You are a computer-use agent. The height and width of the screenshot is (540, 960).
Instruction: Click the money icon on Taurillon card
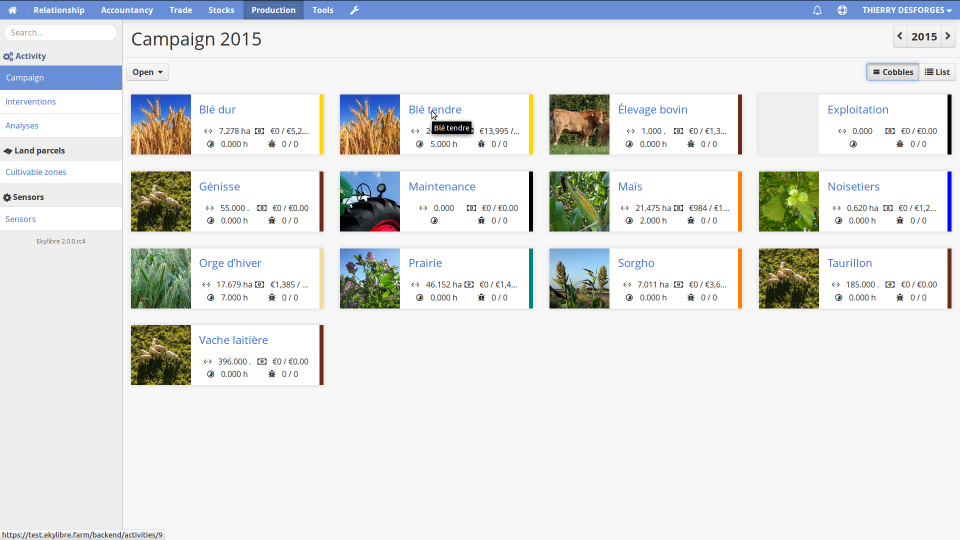[890, 285]
